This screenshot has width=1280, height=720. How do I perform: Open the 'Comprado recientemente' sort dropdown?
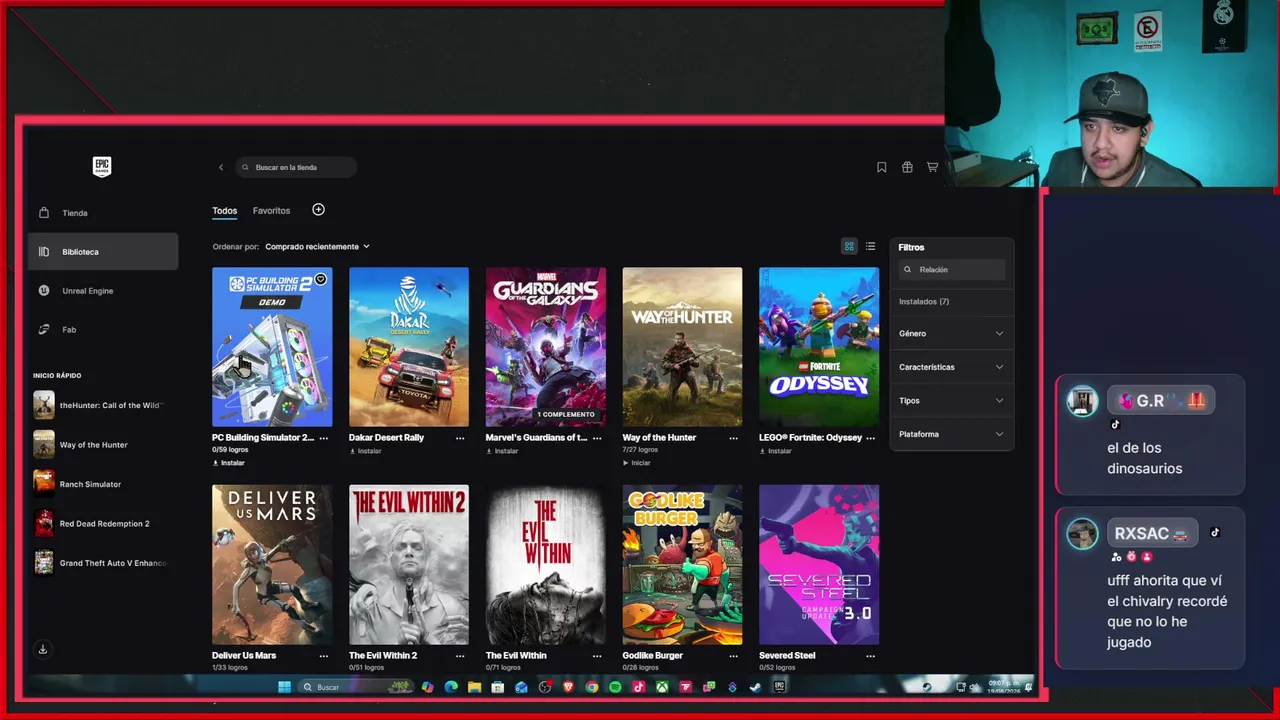click(317, 247)
